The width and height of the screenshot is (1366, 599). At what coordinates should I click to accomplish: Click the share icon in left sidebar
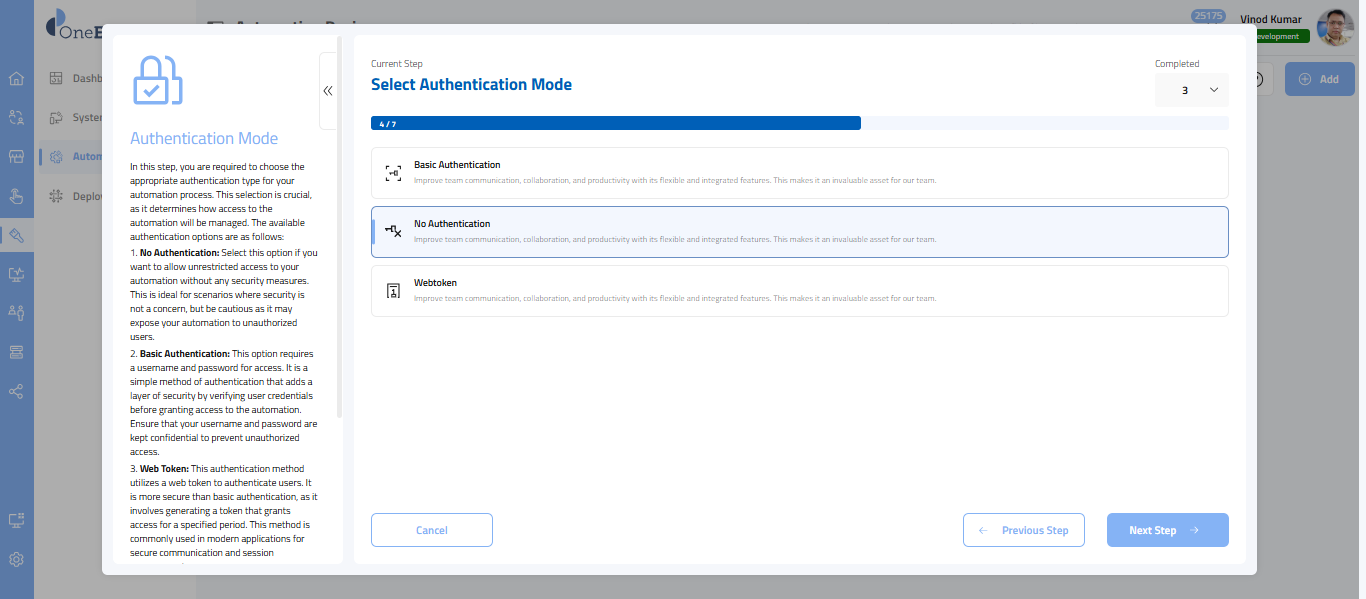pyautogui.click(x=16, y=391)
